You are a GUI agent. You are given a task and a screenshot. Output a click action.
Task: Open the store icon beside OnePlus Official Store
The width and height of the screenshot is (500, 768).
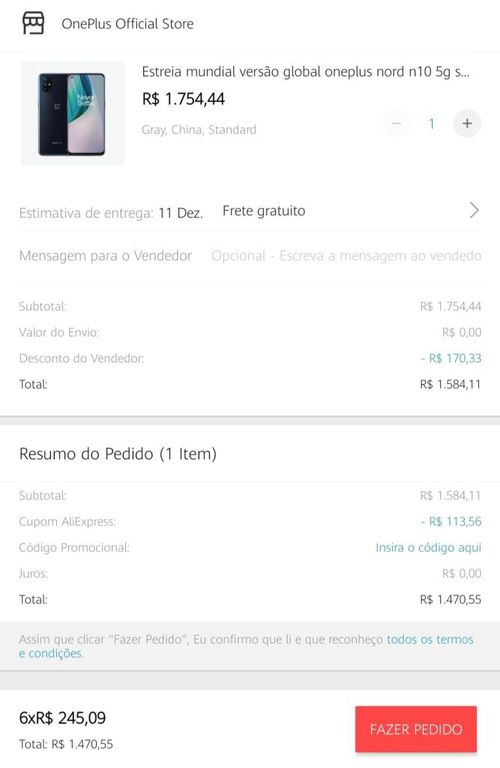(33, 23)
